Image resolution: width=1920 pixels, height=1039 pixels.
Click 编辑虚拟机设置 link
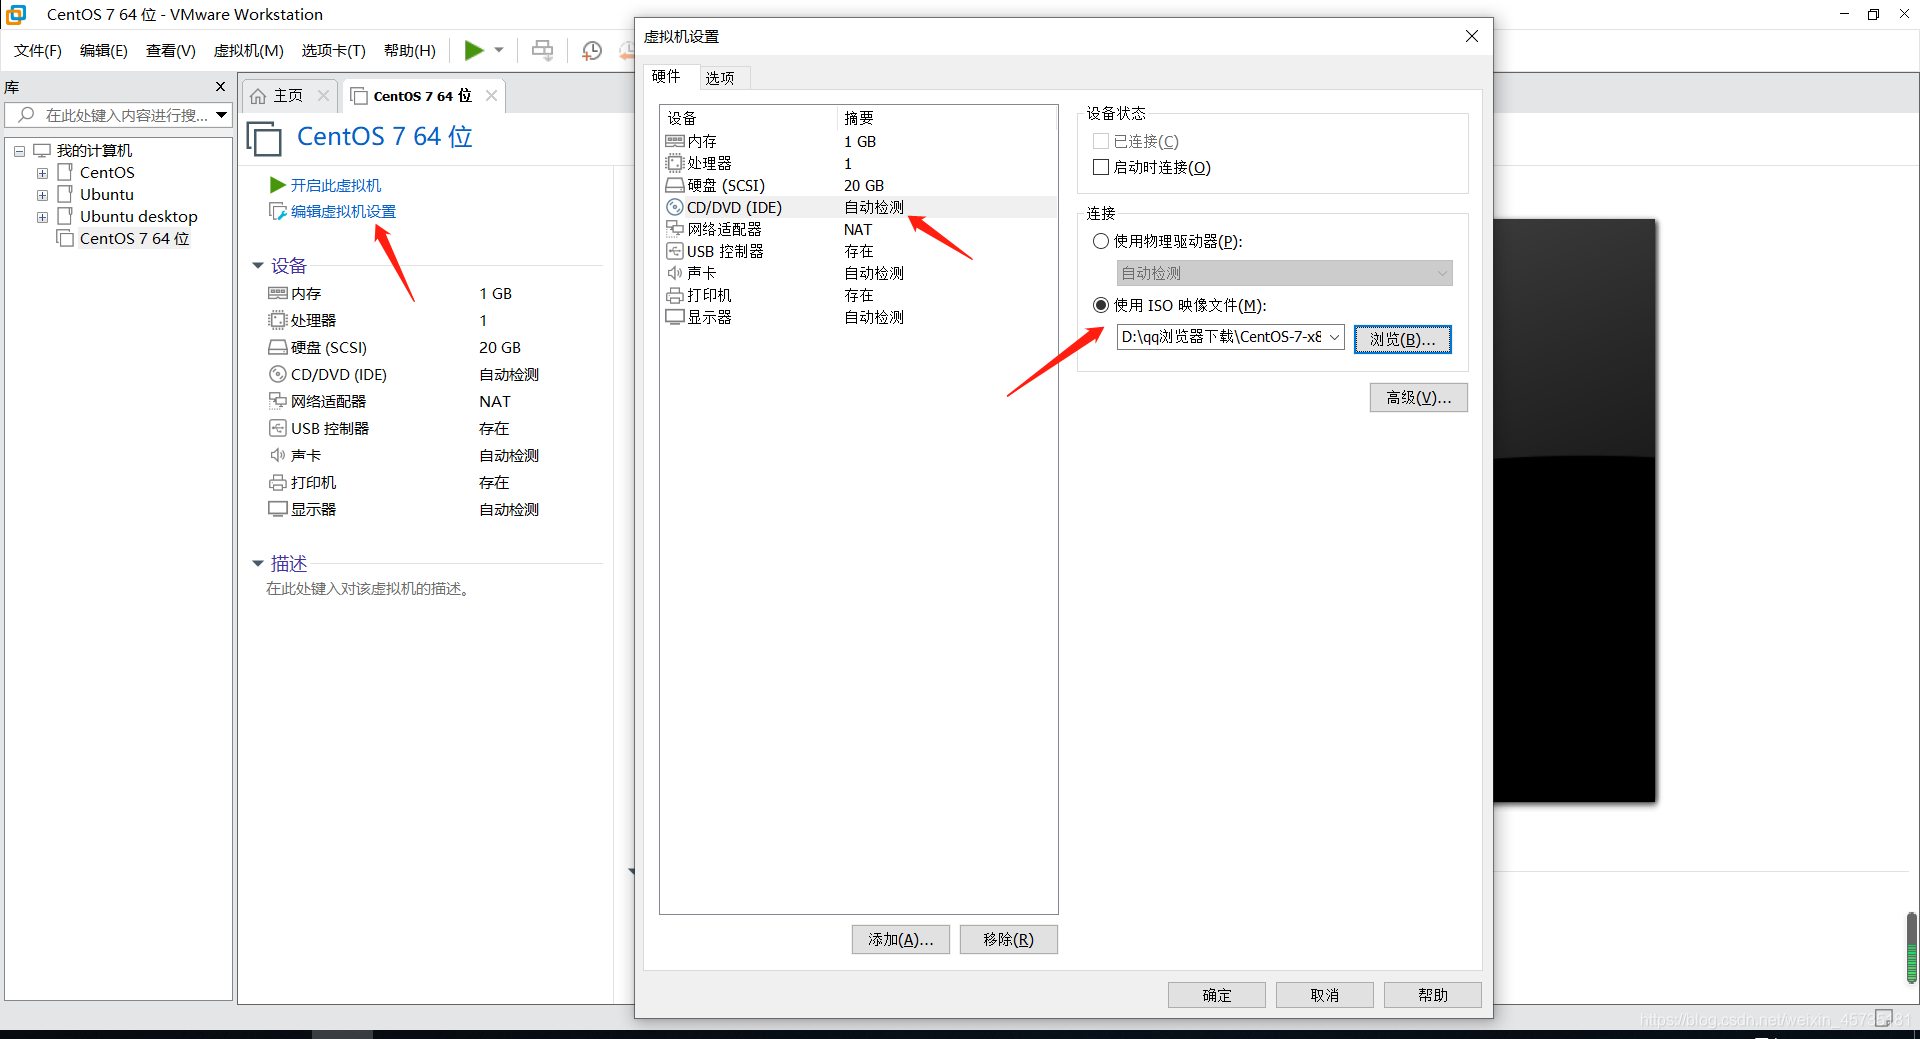[x=343, y=212]
